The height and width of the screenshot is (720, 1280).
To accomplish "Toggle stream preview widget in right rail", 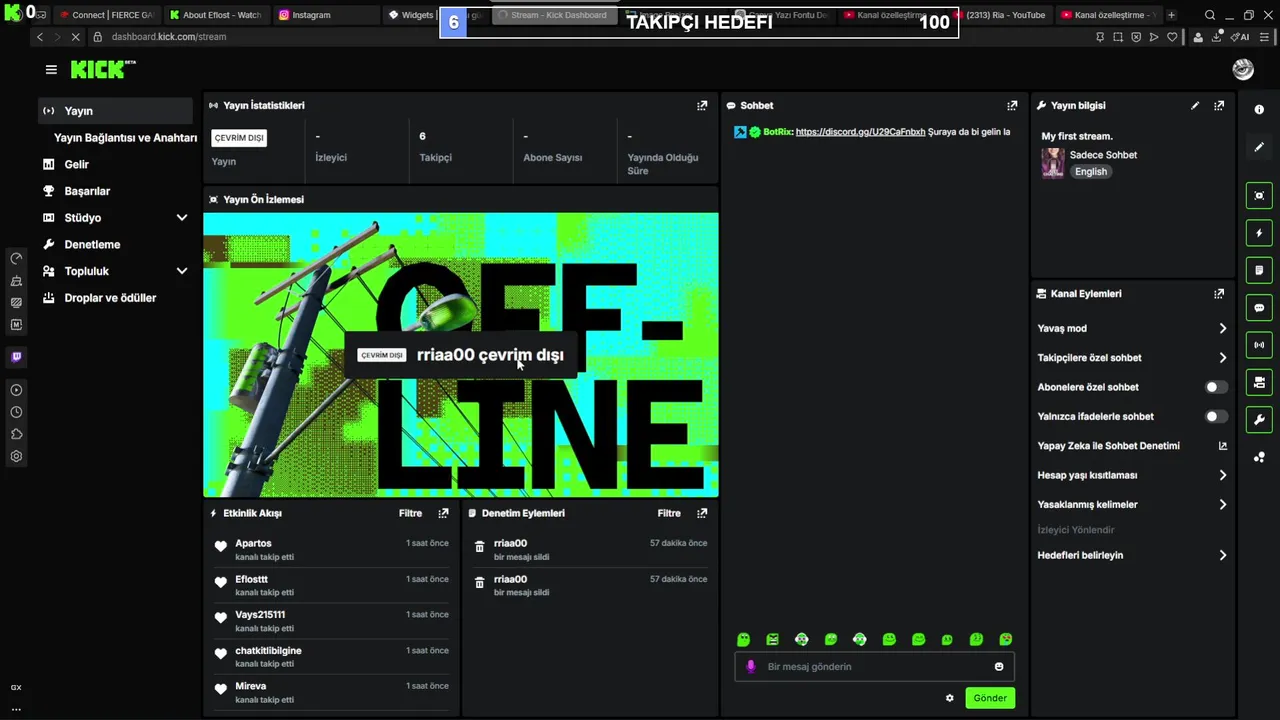I will [1259, 196].
